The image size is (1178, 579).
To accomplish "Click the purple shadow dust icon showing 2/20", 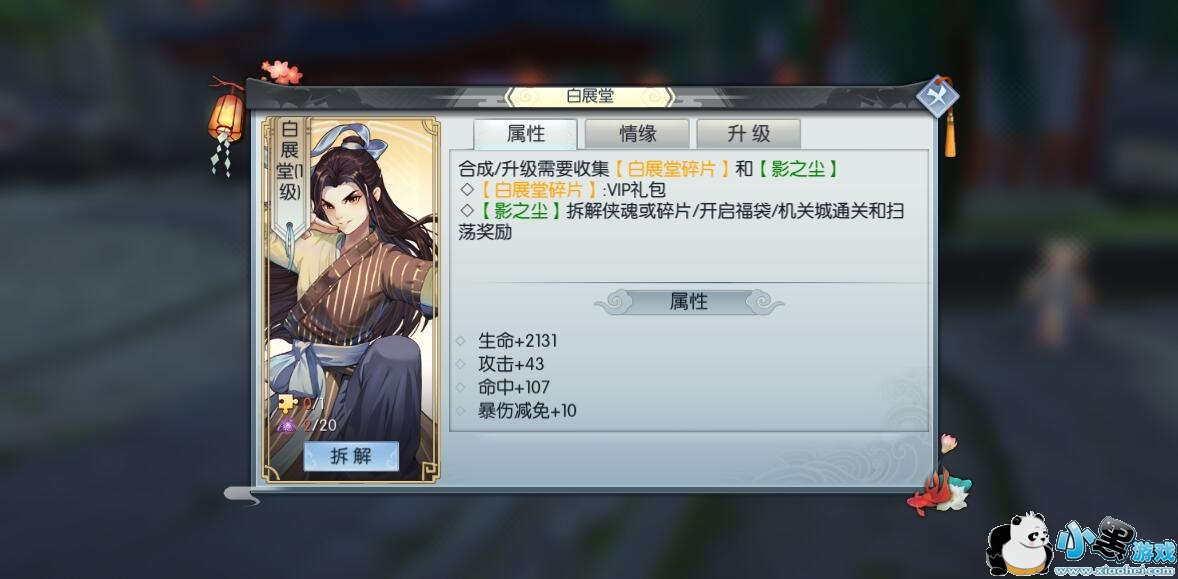I will (x=287, y=426).
